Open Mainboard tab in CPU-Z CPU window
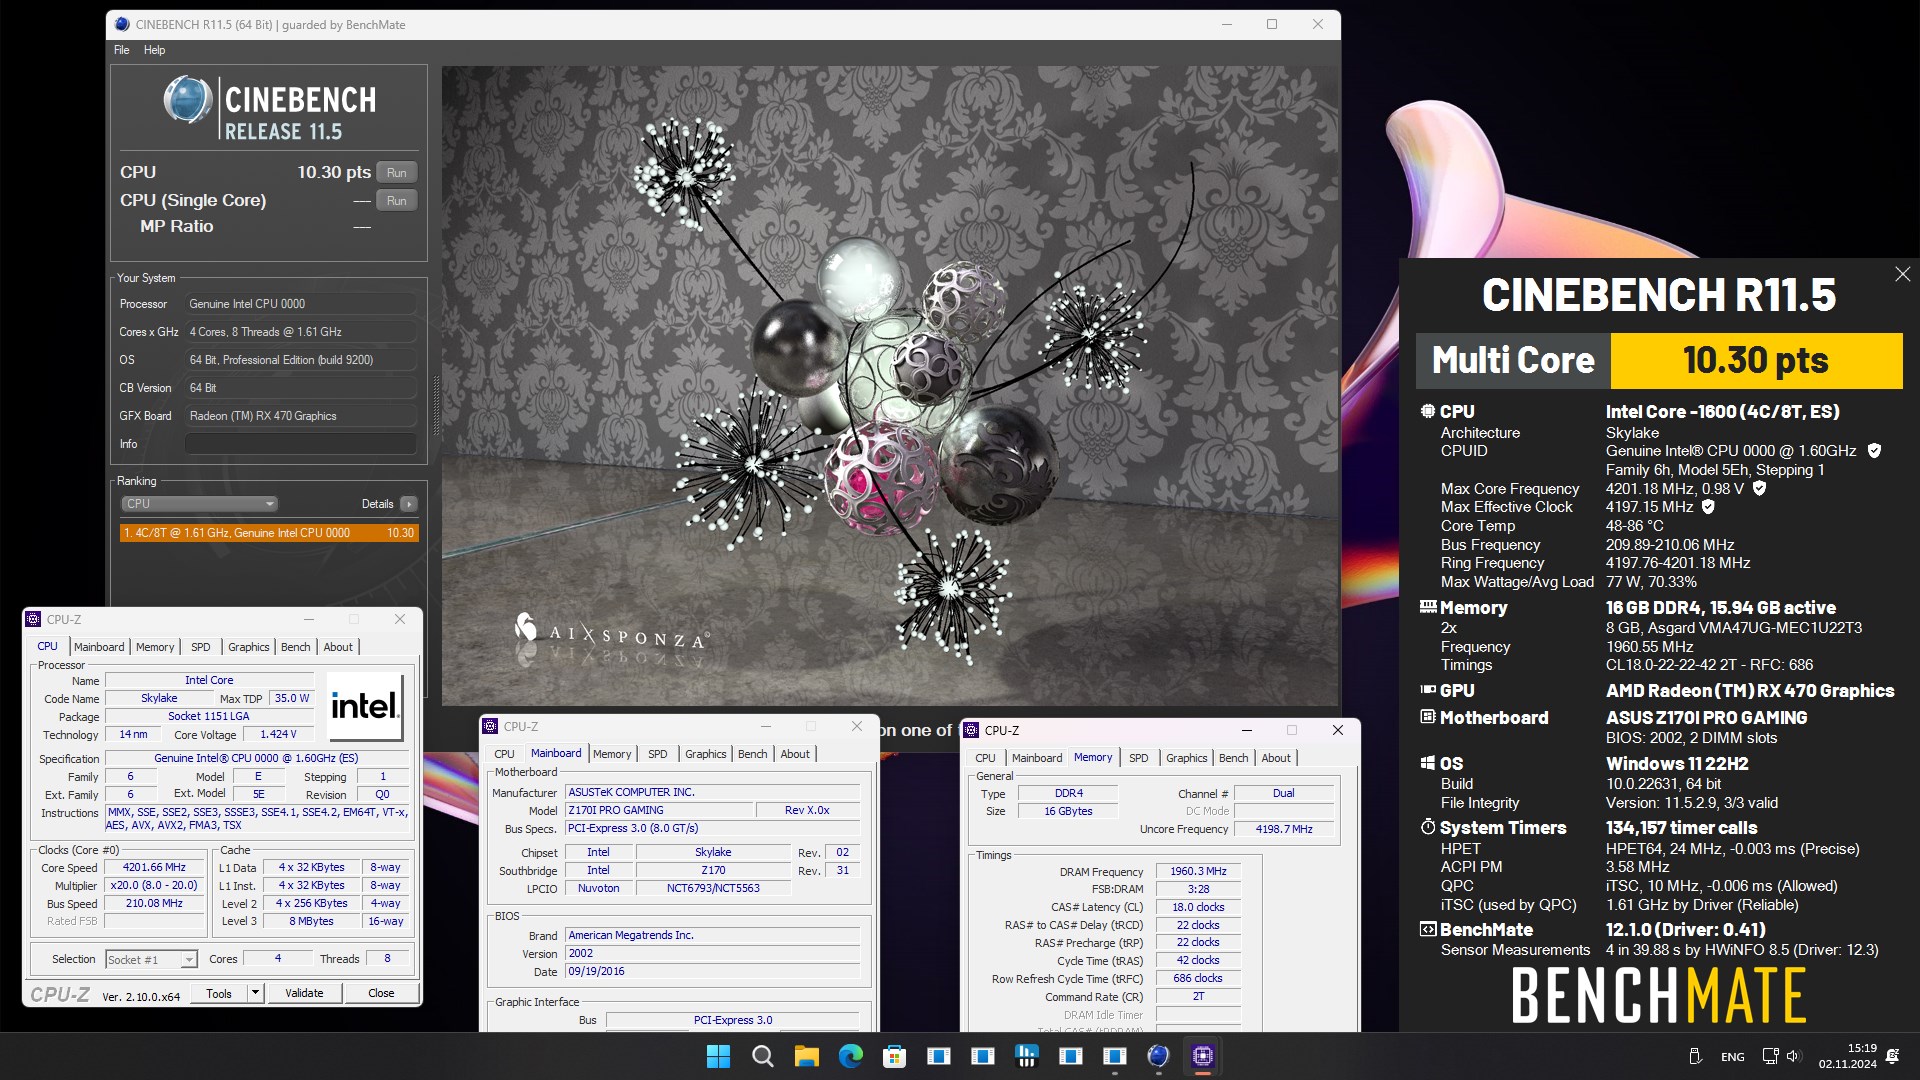 point(99,647)
